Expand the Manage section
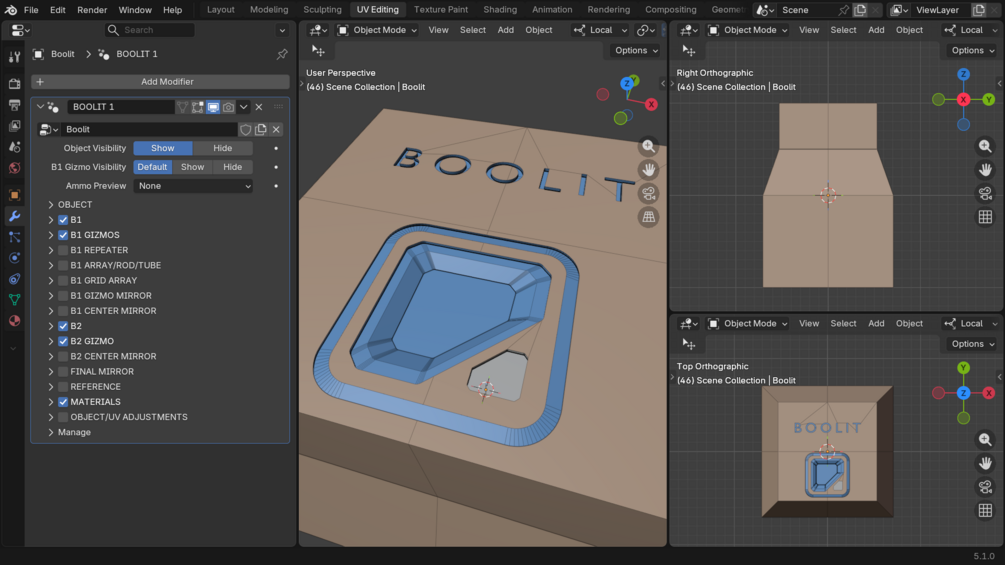 coord(51,432)
